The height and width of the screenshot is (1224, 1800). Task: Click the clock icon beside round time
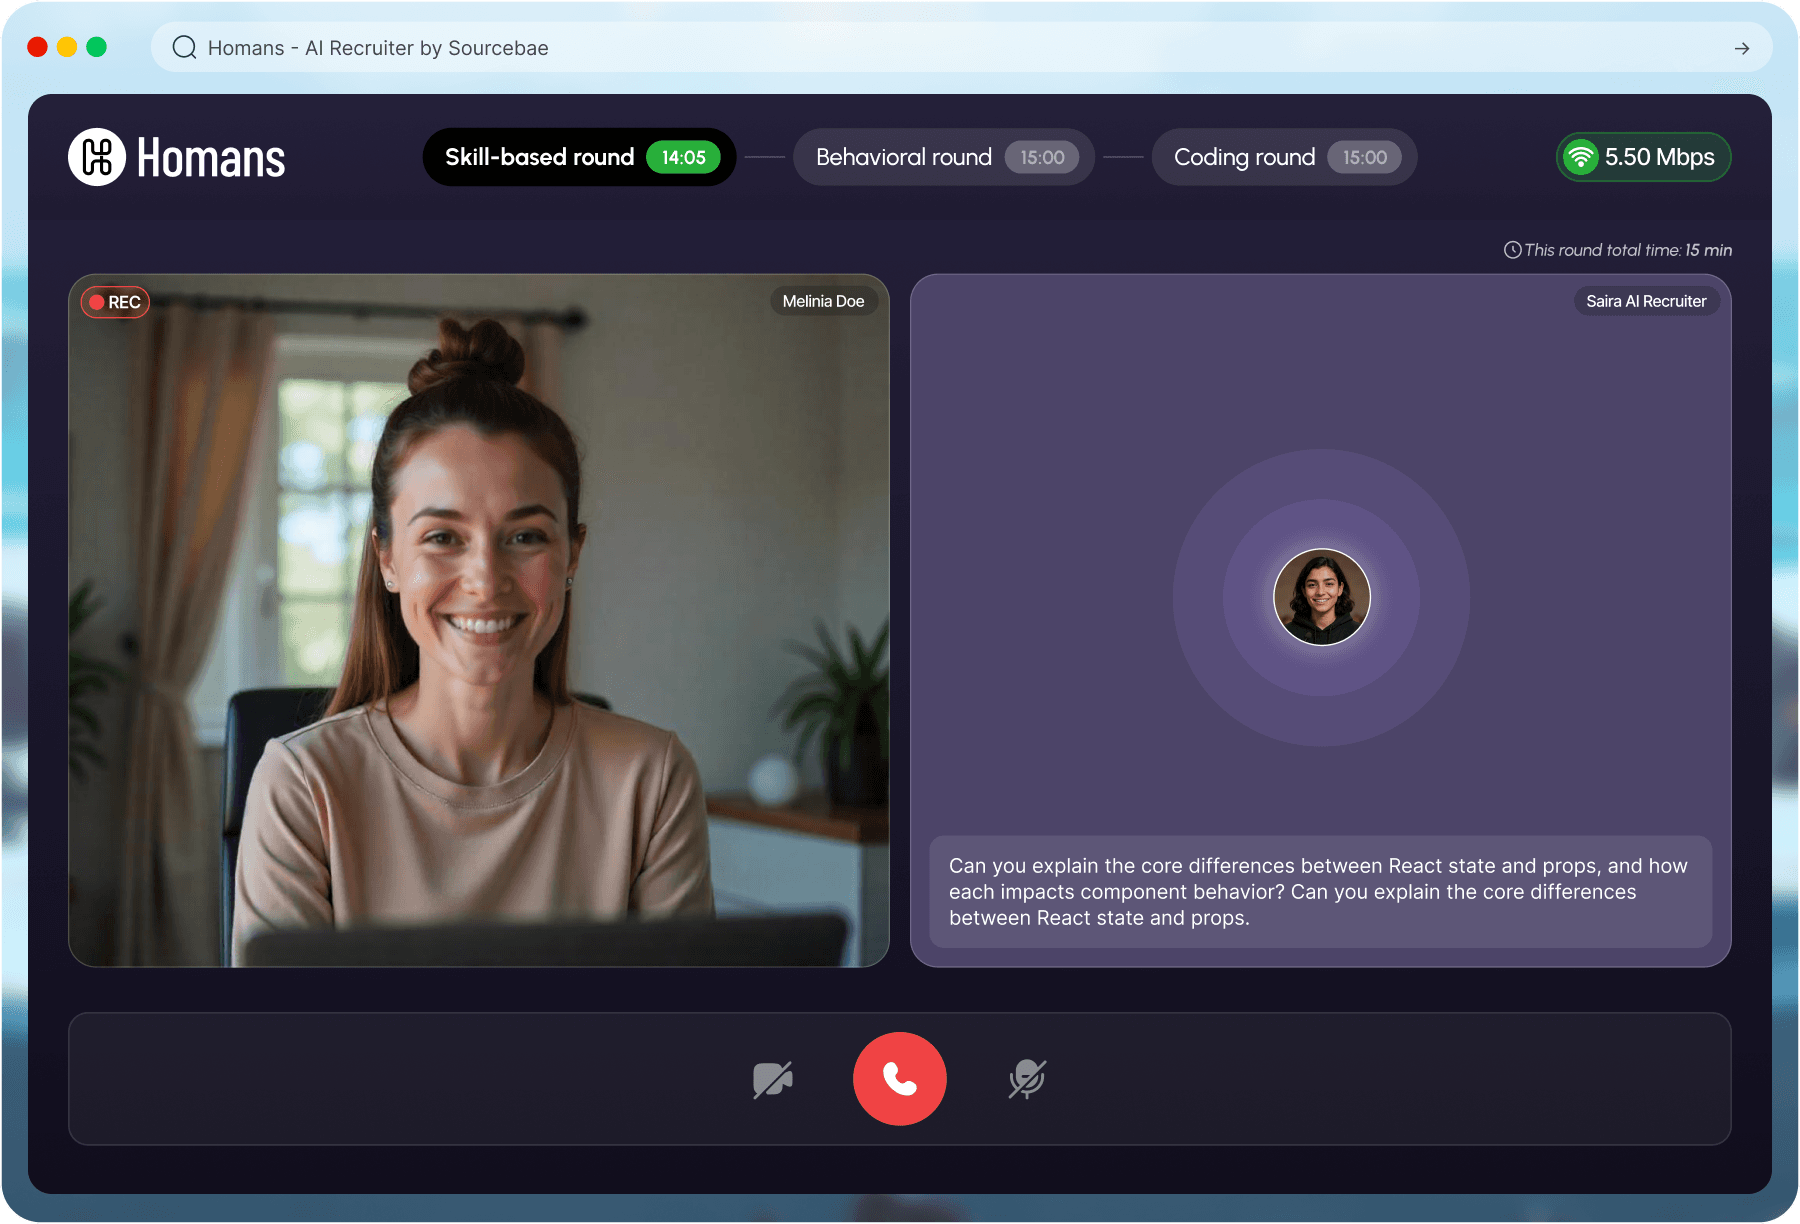click(1512, 250)
